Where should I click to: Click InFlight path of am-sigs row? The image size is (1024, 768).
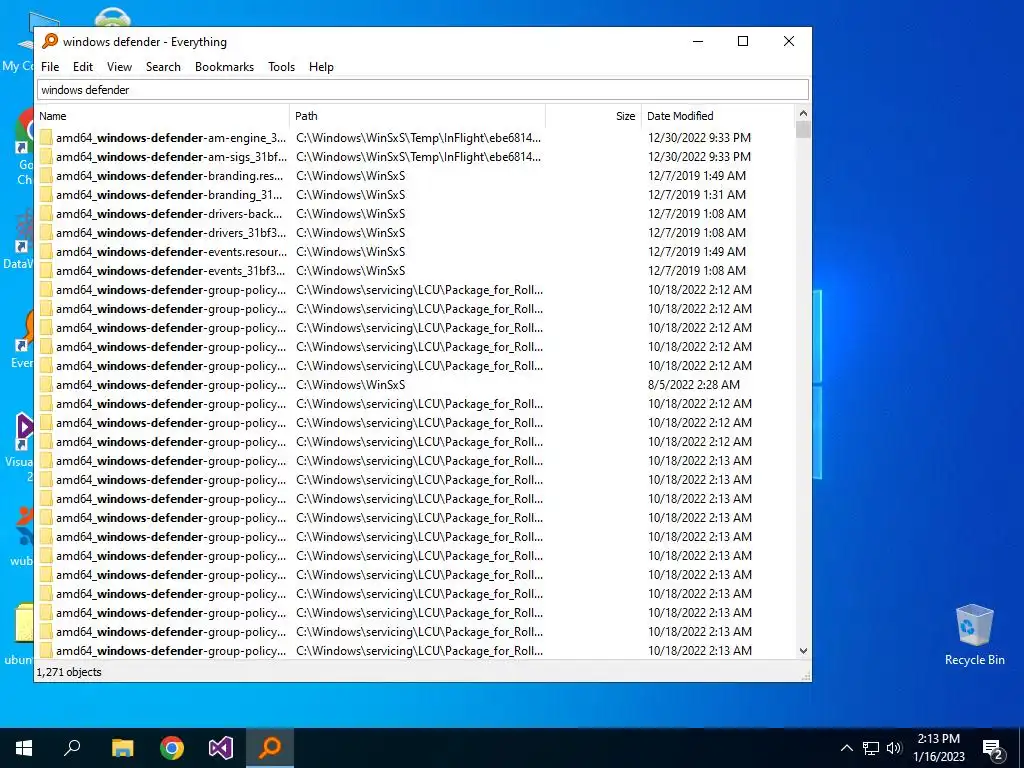click(x=419, y=157)
